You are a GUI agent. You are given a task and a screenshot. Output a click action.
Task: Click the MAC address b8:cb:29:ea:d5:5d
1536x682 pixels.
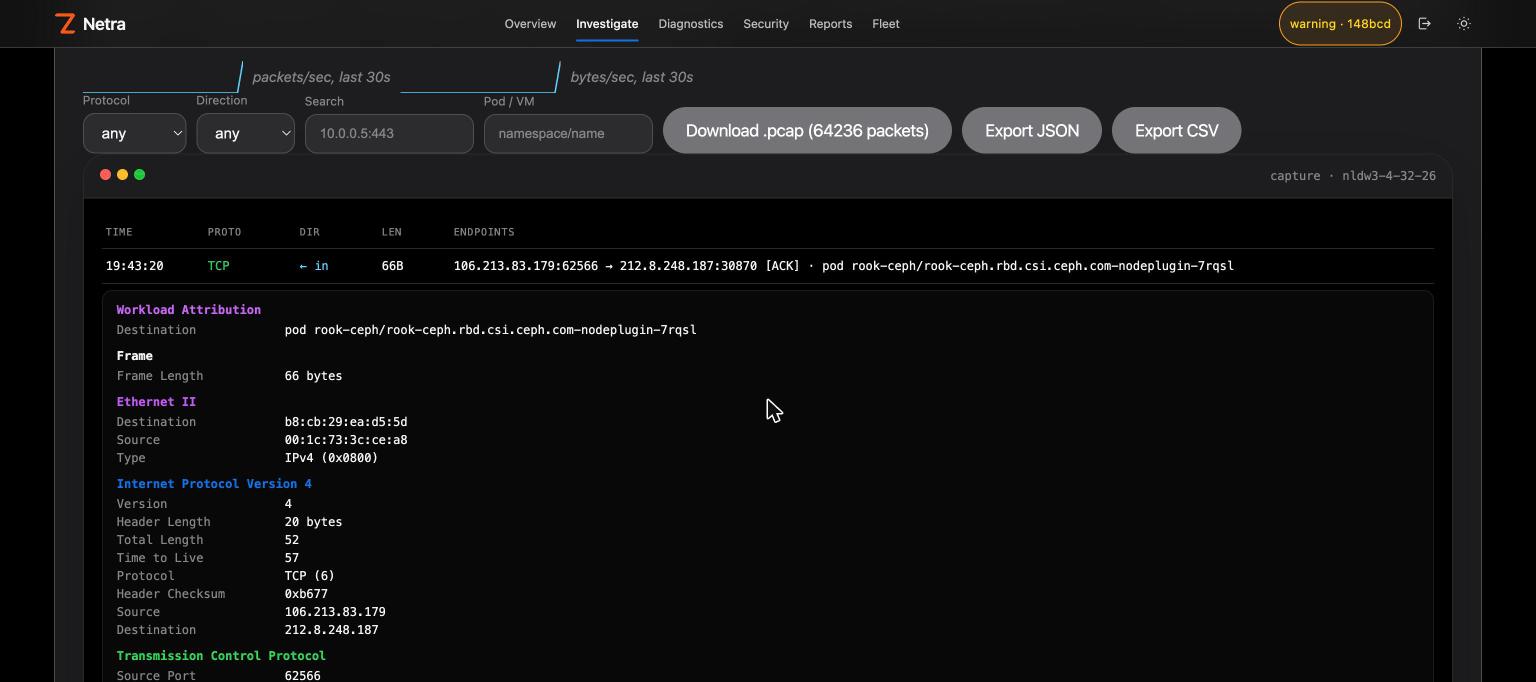(346, 422)
